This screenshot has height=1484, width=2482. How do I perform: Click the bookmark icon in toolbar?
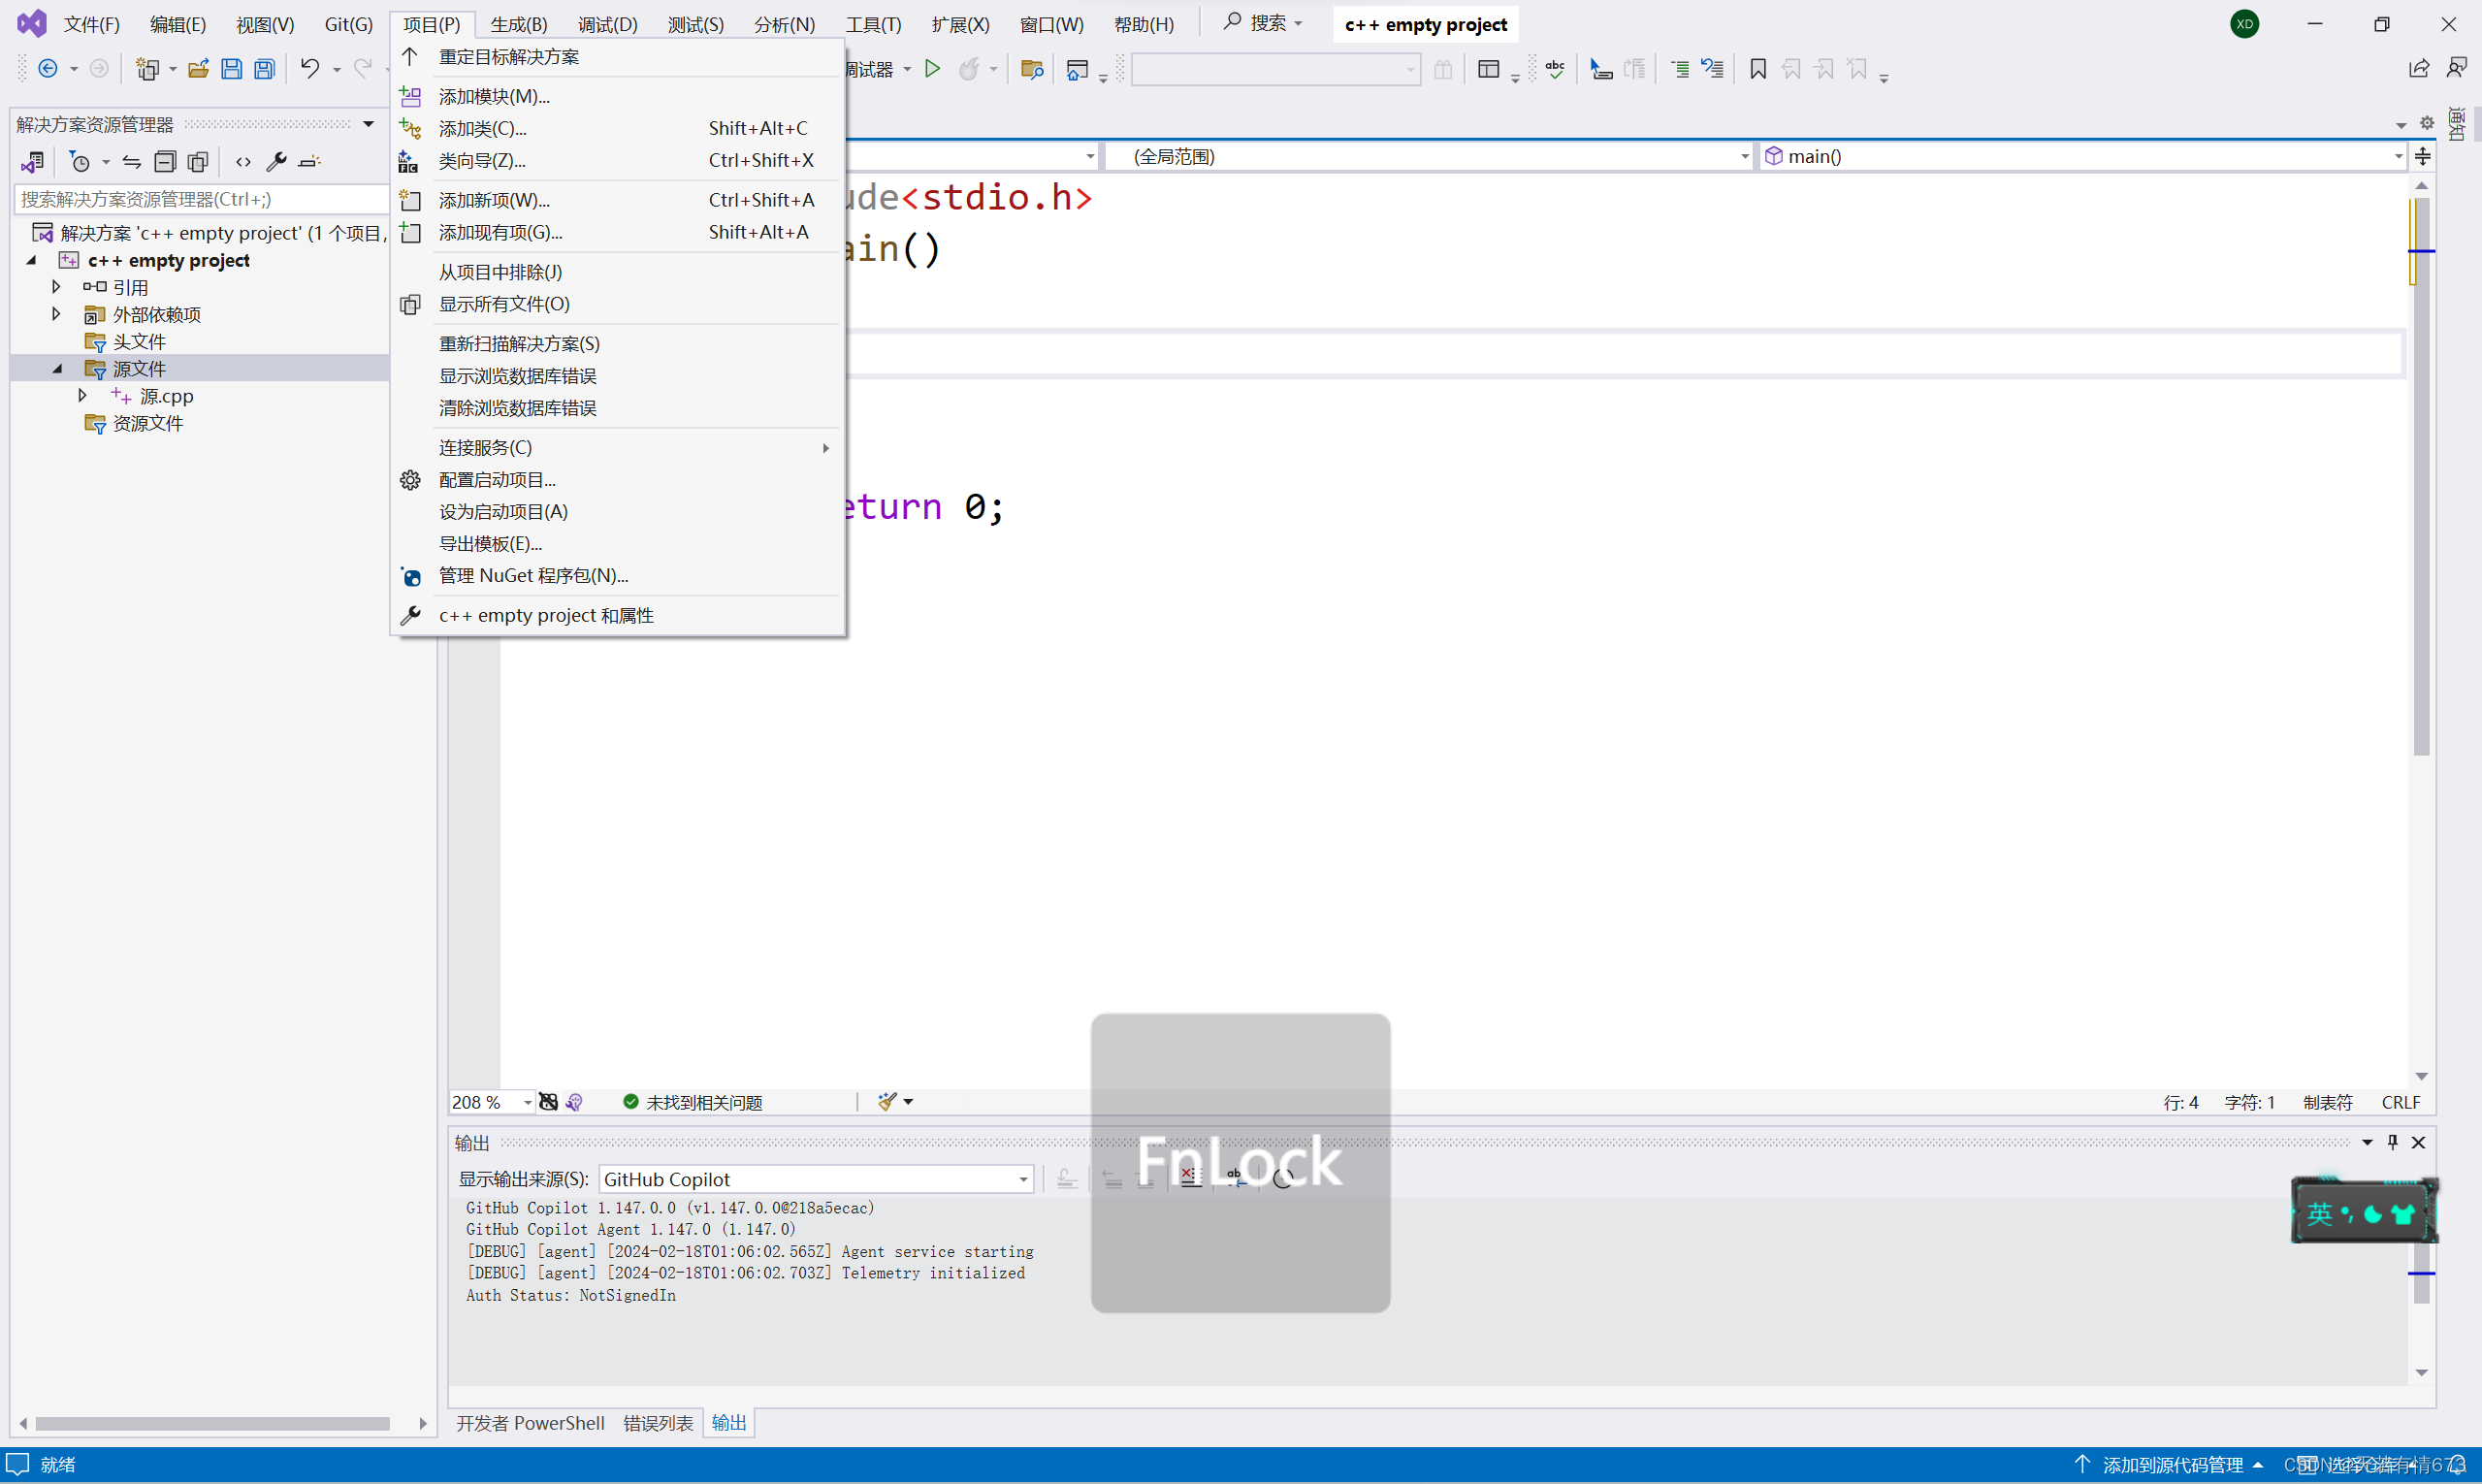[1757, 69]
